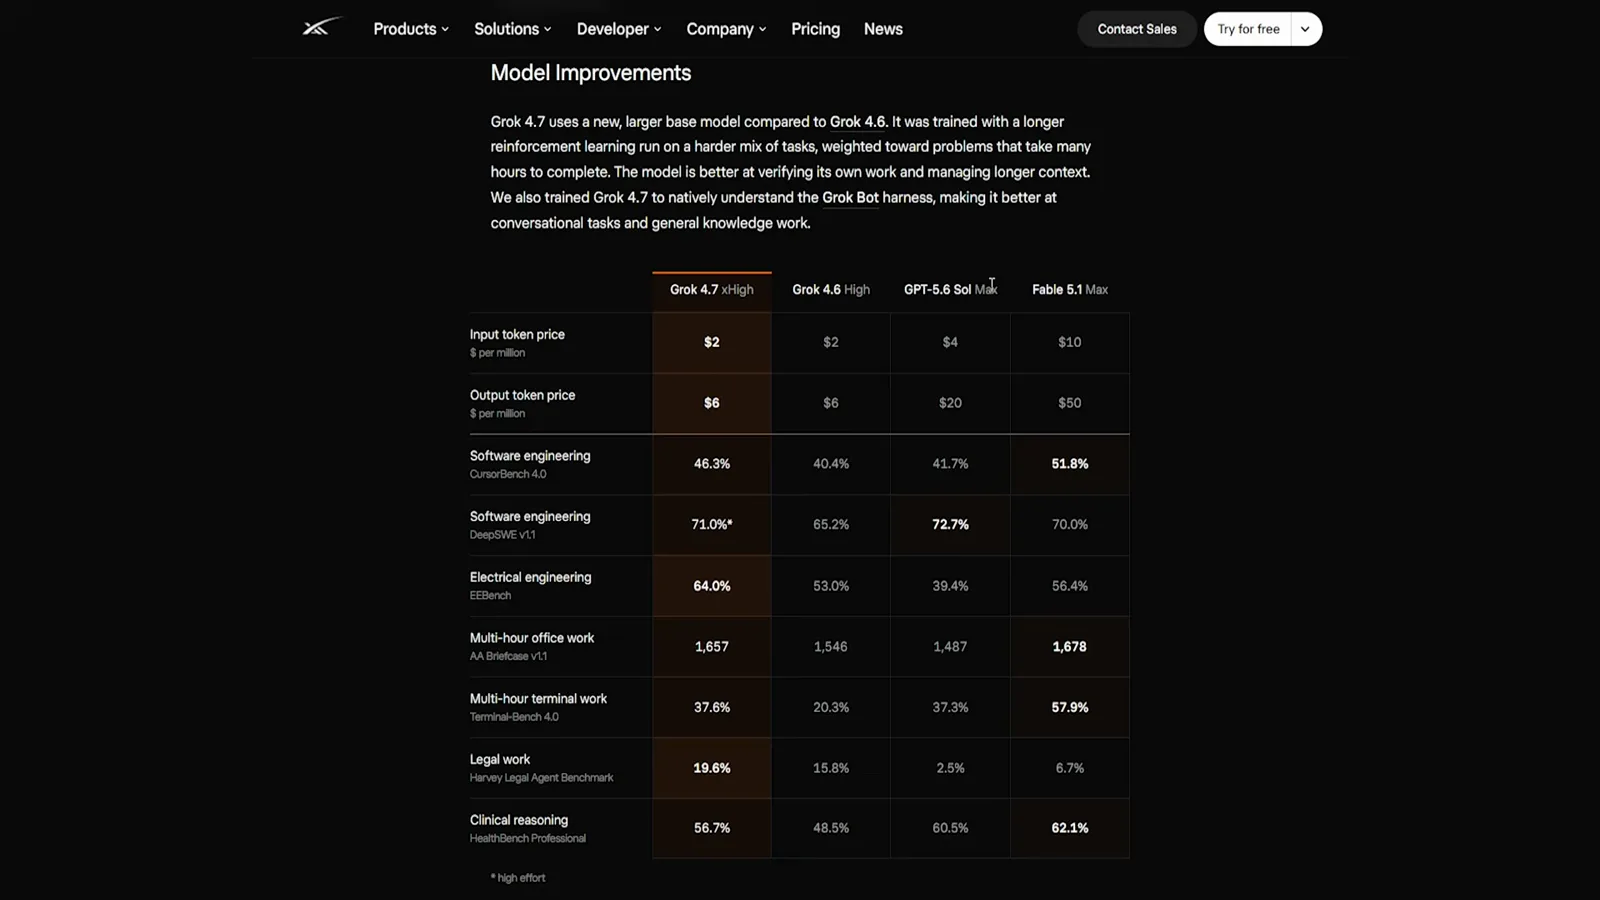Click the Multi-hour terminal work label
This screenshot has width=1600, height=900.
point(538,699)
